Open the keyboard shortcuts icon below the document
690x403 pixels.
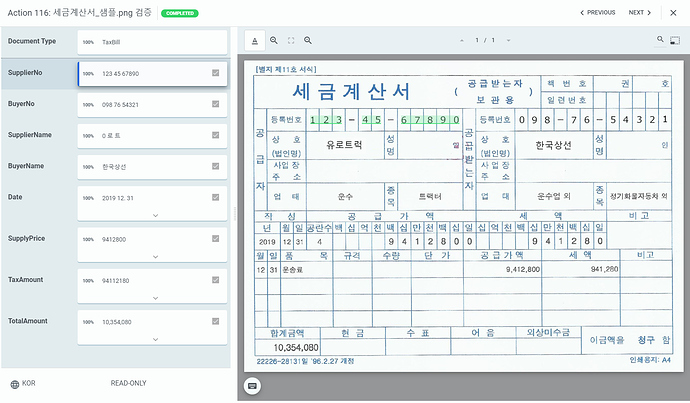tap(252, 386)
